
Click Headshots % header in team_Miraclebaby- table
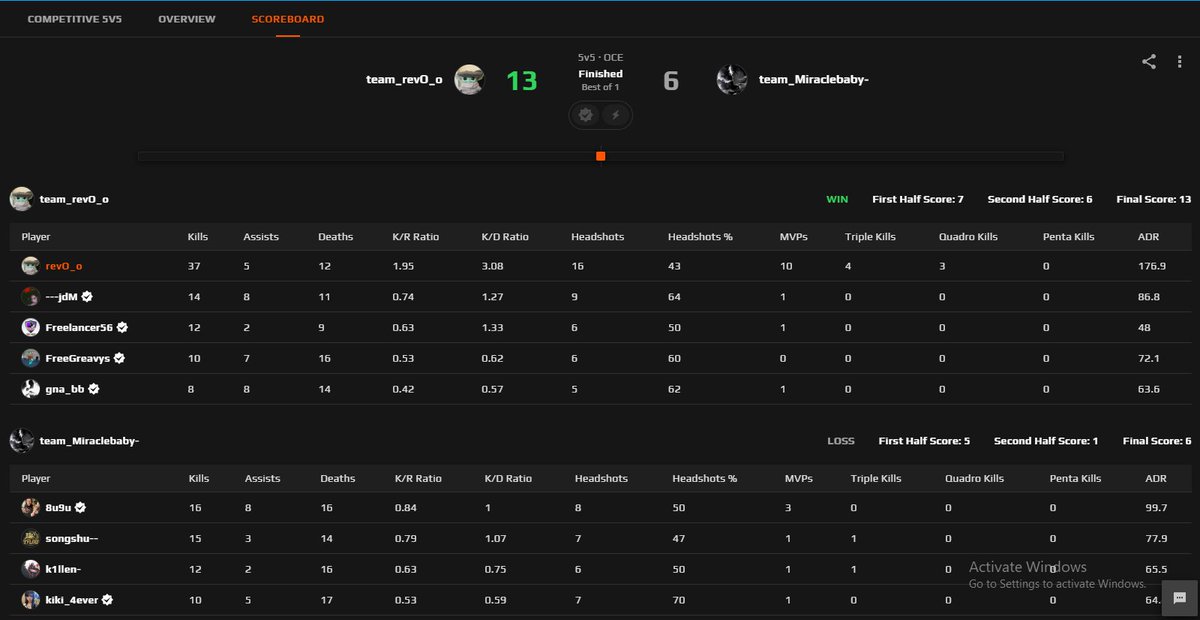(x=705, y=478)
